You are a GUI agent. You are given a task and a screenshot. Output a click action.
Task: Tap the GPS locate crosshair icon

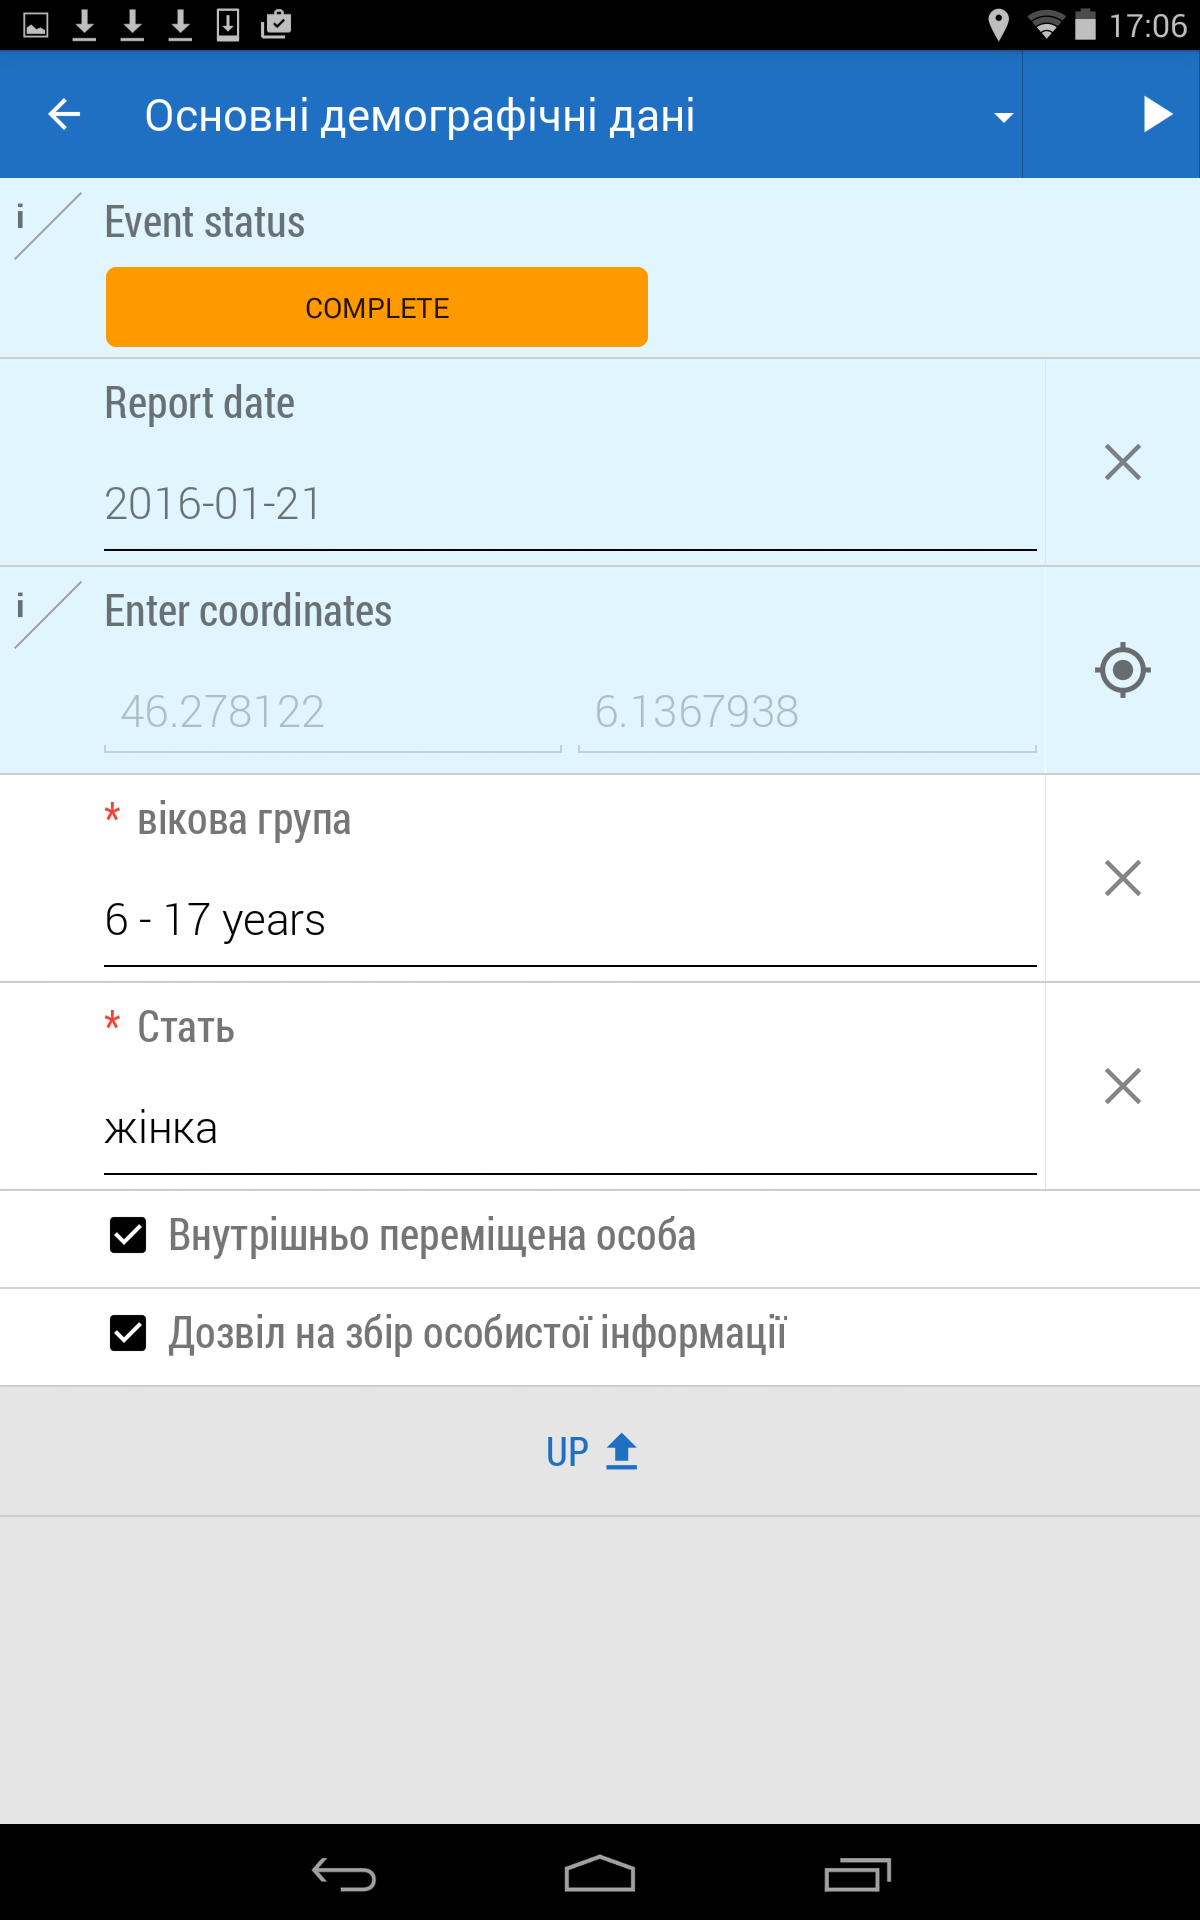(x=1122, y=670)
